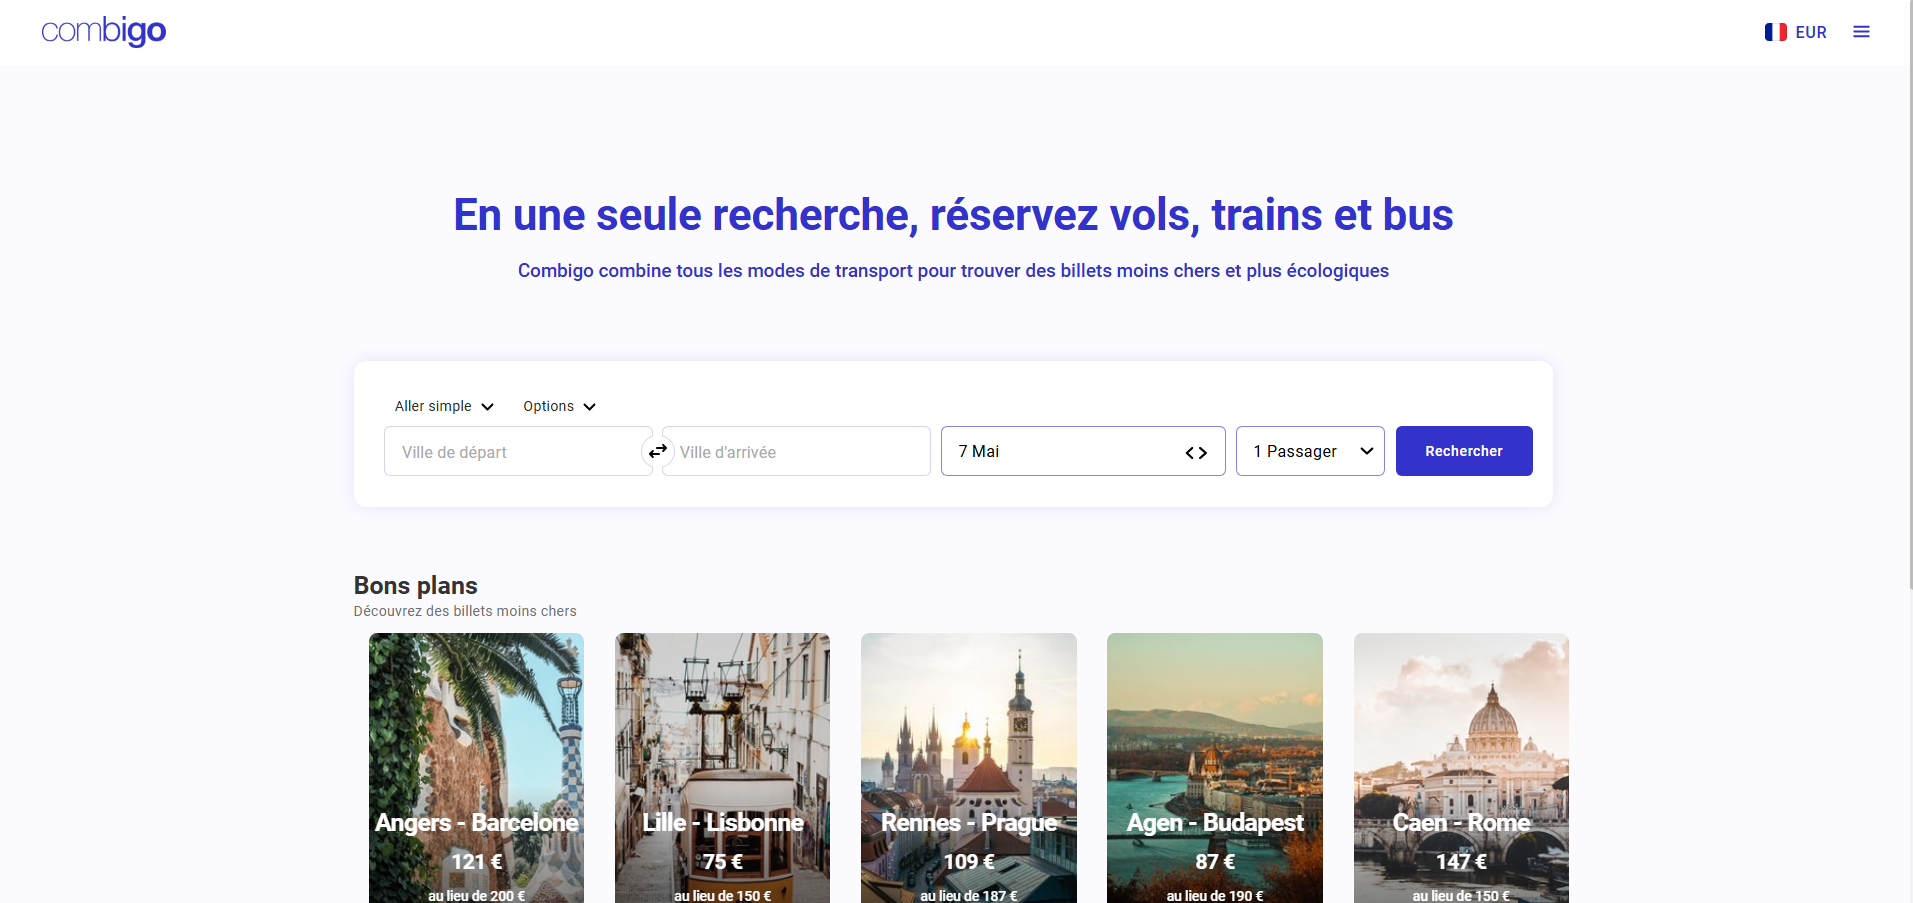Open the Agen - Budapest deal

coord(1215,768)
